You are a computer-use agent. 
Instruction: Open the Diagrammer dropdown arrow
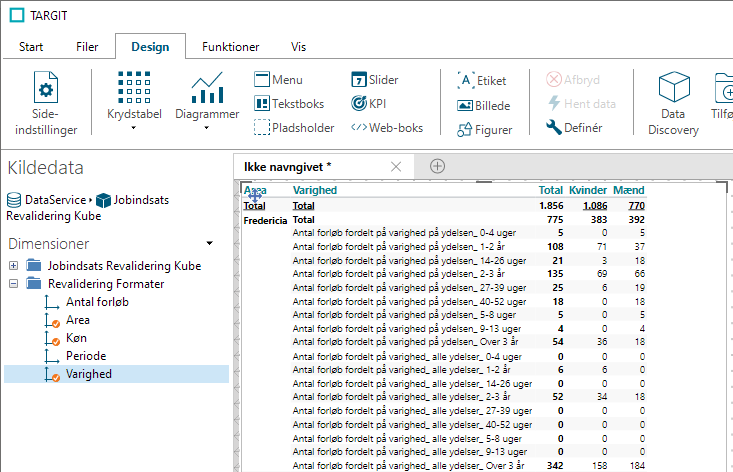pos(207,128)
